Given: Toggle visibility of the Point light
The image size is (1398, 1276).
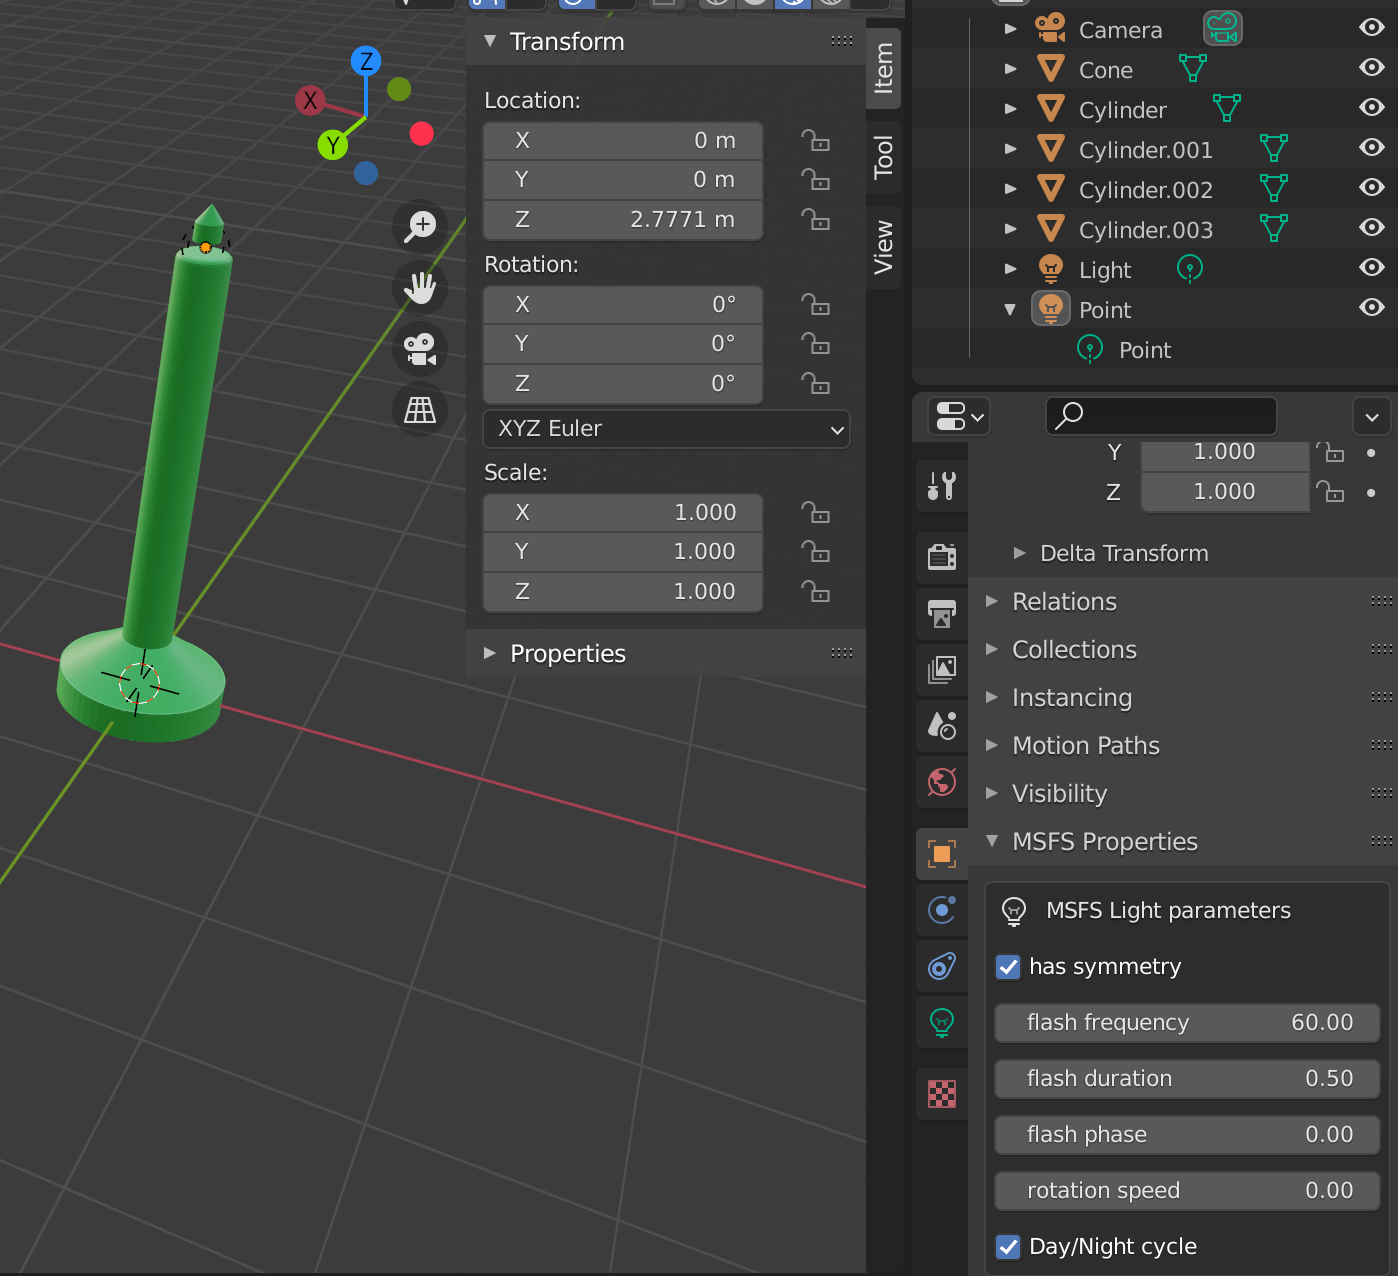Looking at the screenshot, I should (x=1372, y=307).
